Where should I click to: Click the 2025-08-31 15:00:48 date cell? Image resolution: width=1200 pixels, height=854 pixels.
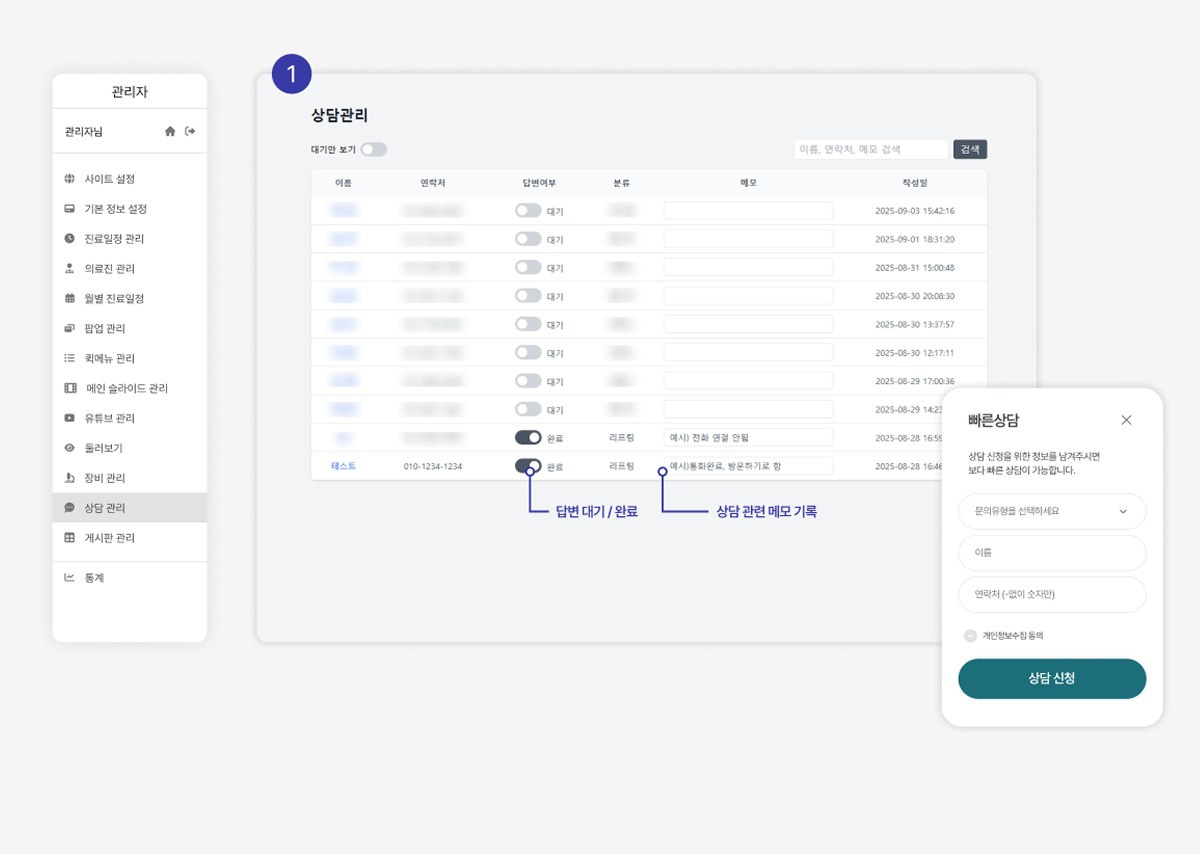[914, 268]
